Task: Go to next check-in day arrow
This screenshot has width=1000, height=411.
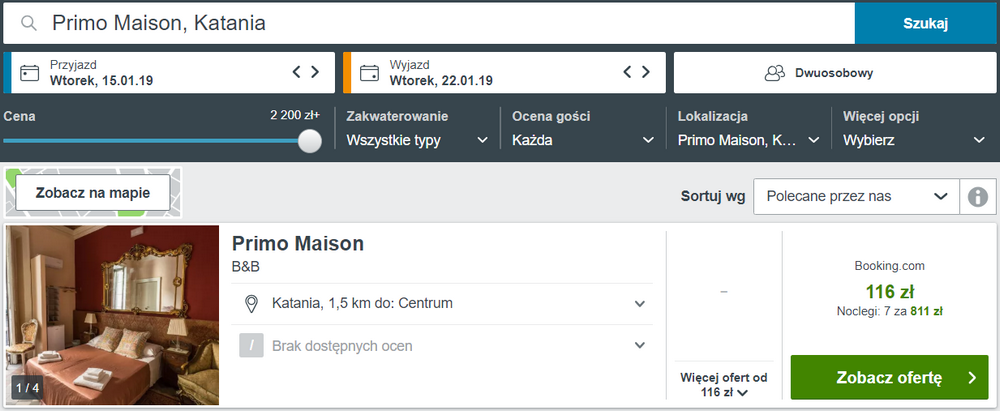Action: pyautogui.click(x=315, y=72)
